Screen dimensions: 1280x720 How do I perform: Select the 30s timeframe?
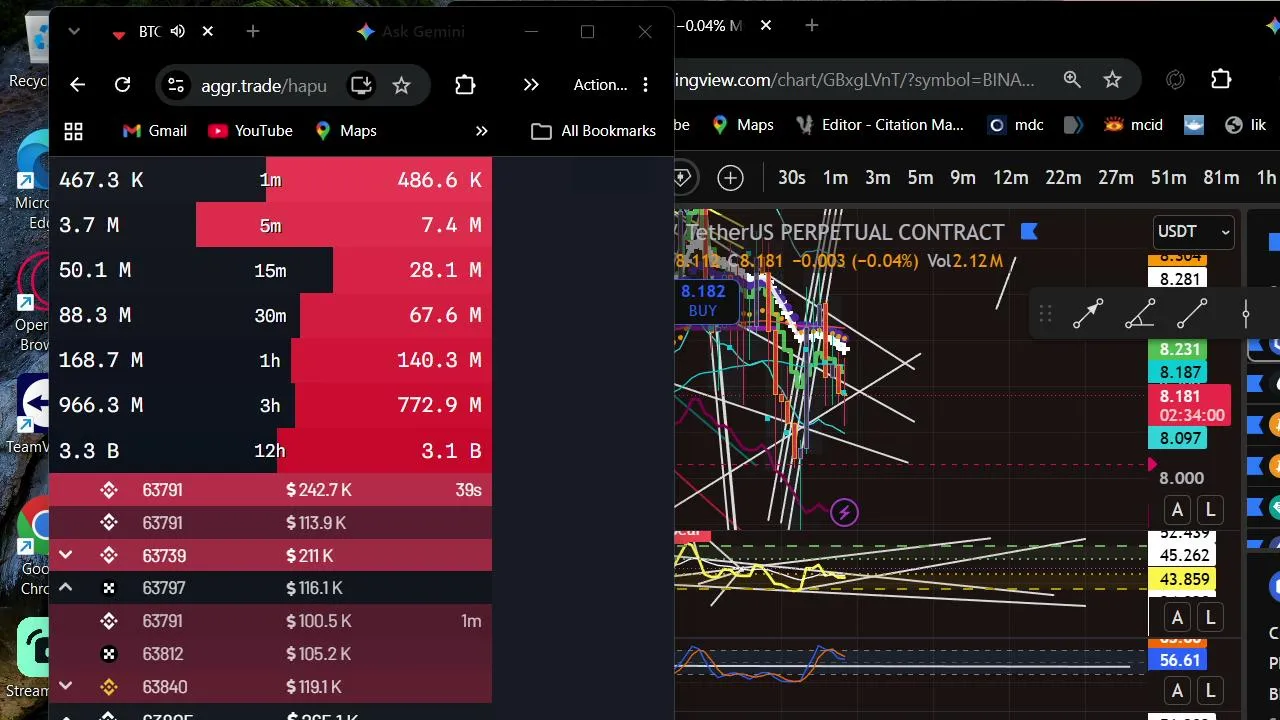point(792,178)
